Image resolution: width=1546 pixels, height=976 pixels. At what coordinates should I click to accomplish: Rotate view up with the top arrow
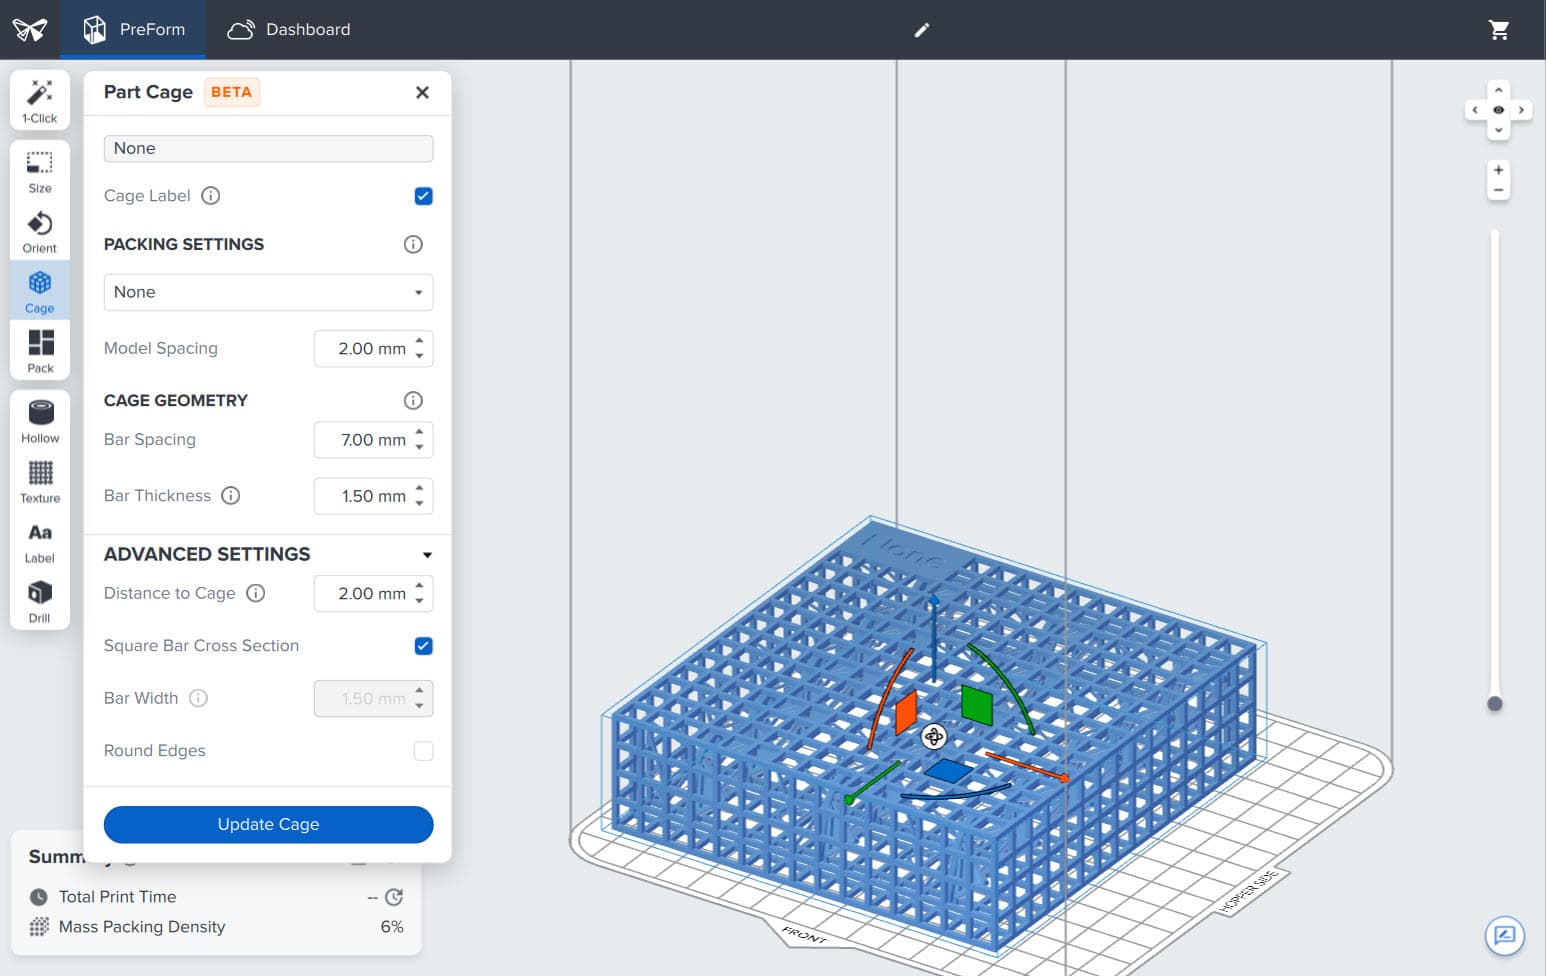[1498, 90]
